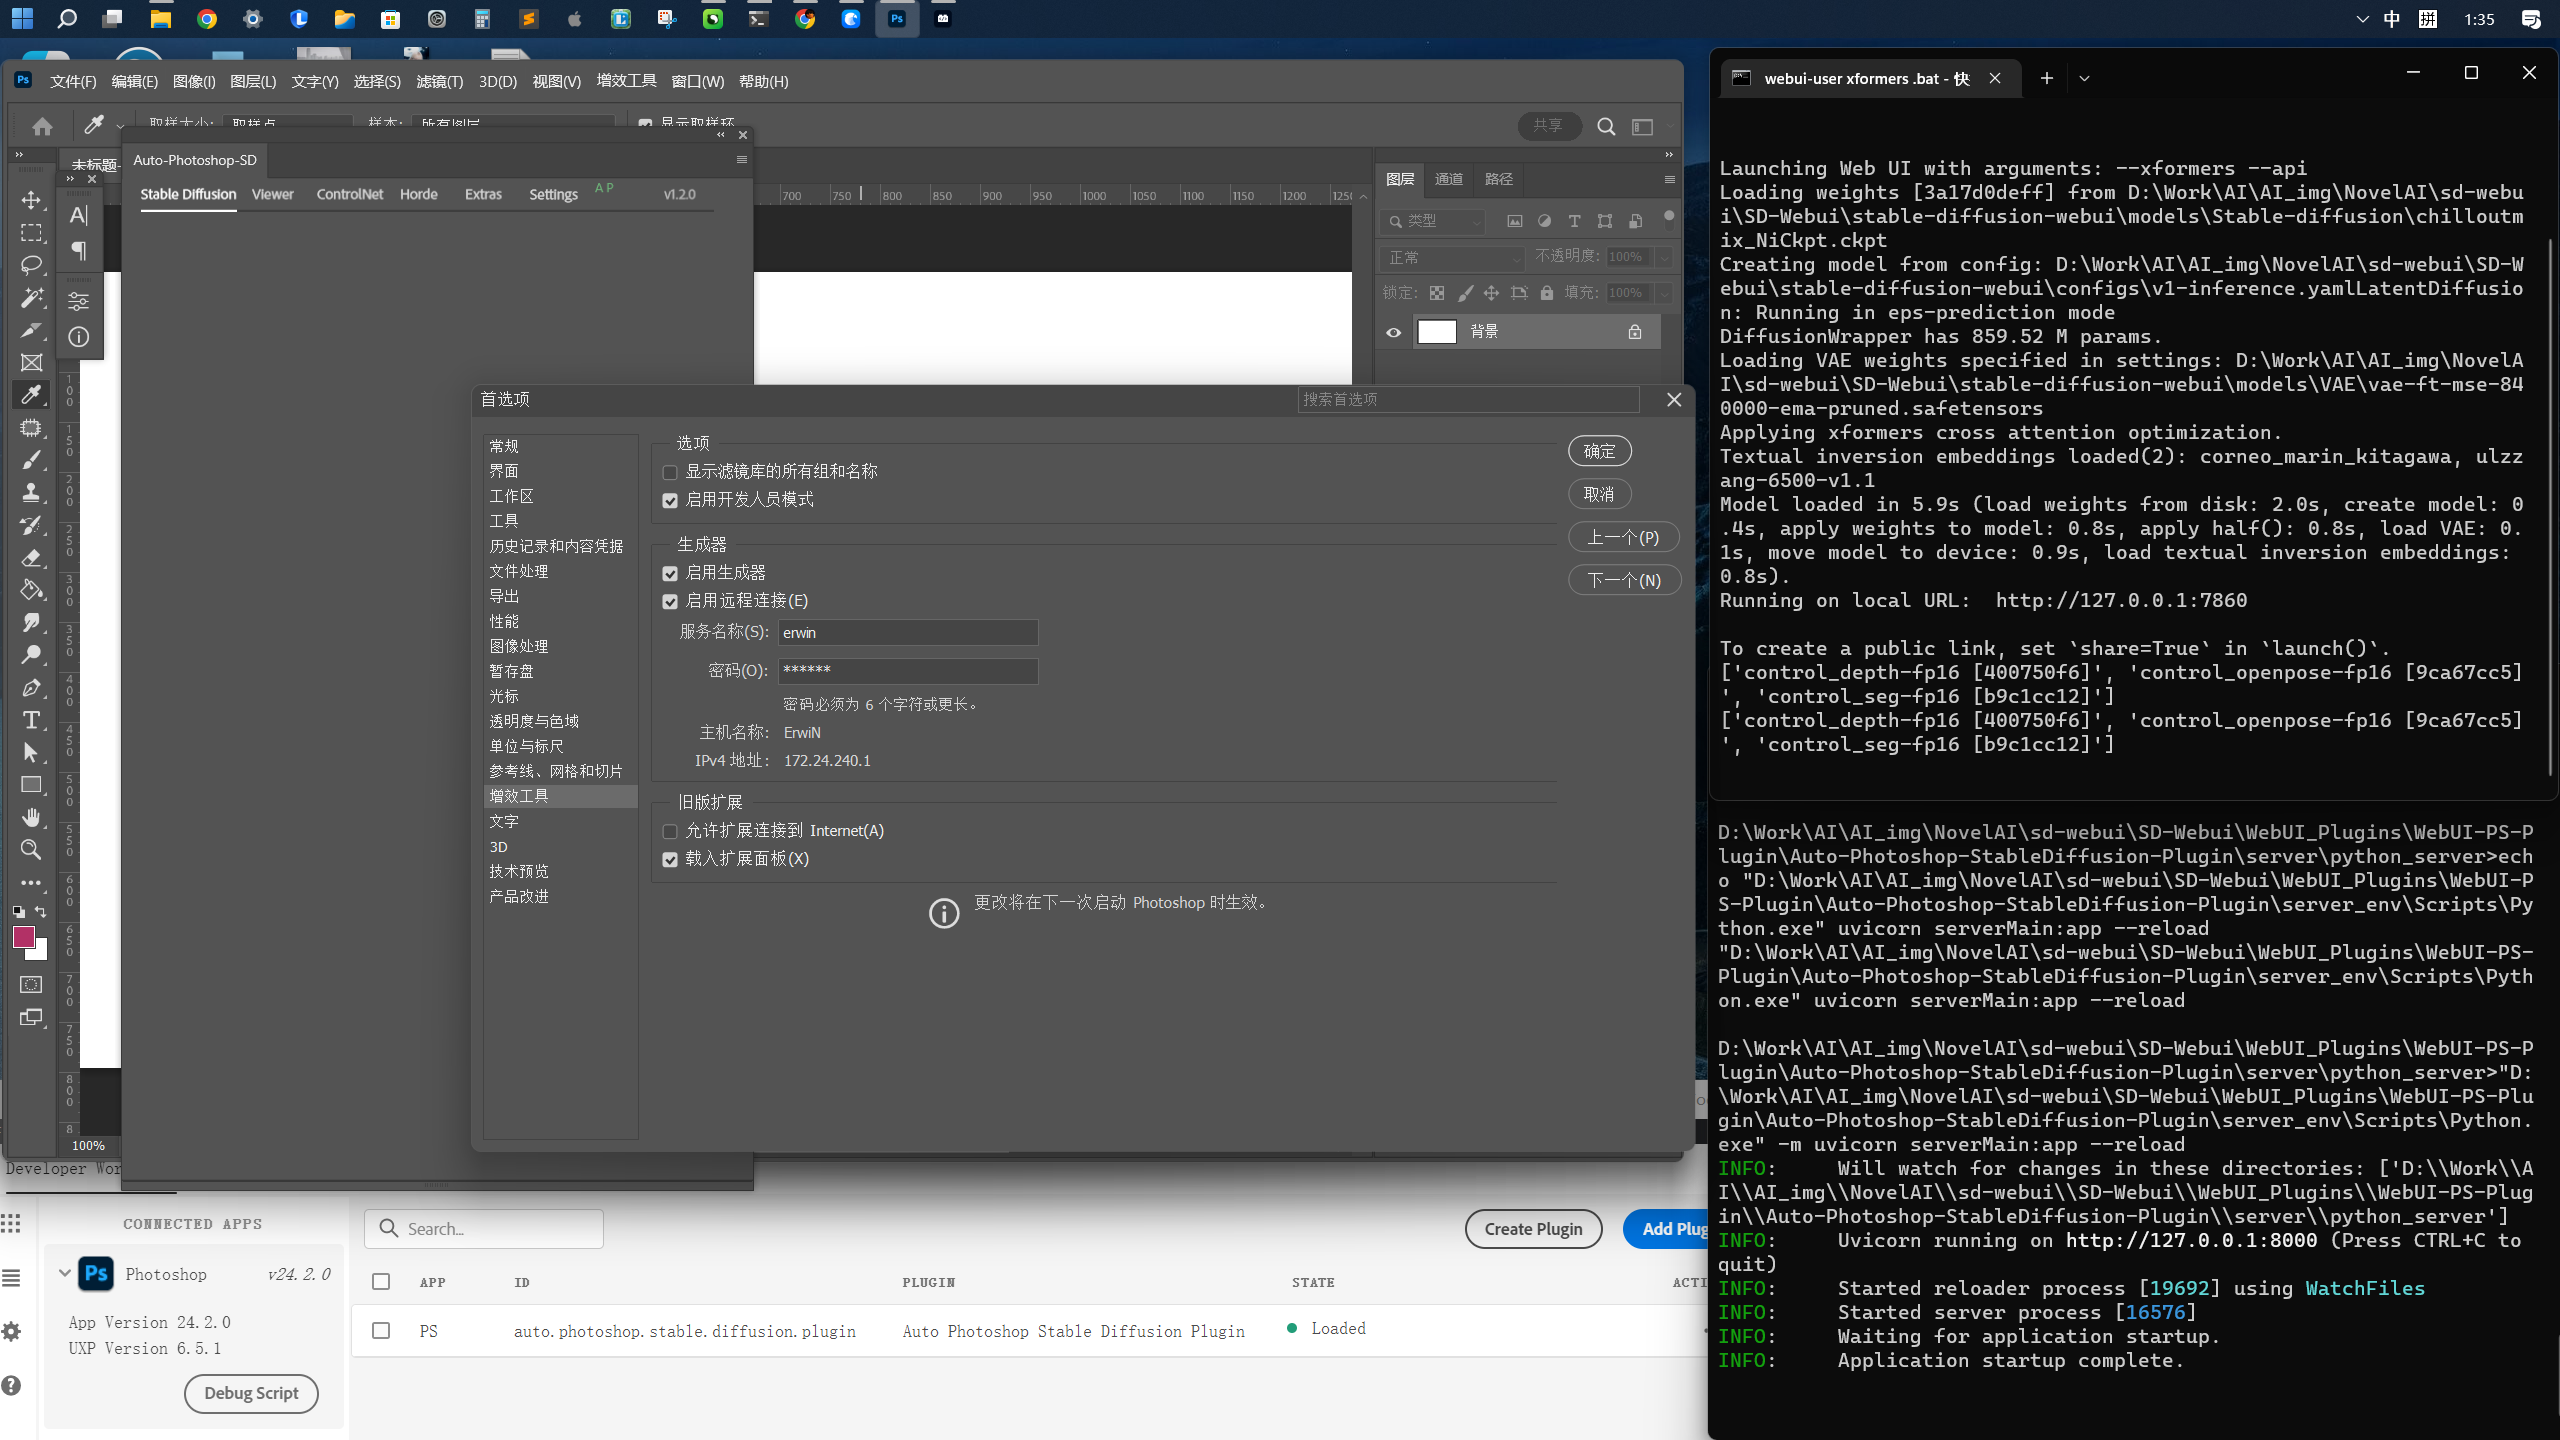Open the 滤镜(T) menu
This screenshot has height=1440, width=2560.
pos(439,82)
